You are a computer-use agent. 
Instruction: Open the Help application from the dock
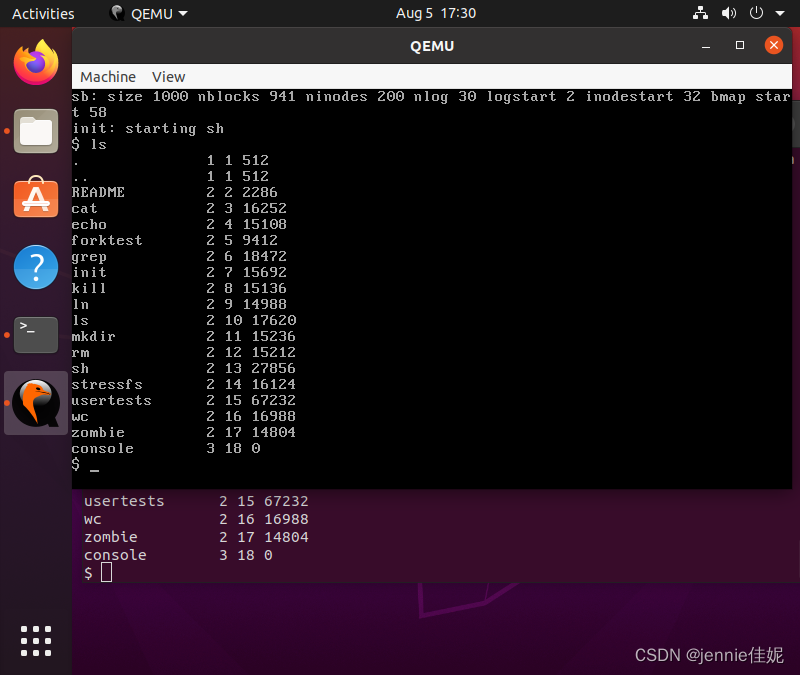coord(35,267)
